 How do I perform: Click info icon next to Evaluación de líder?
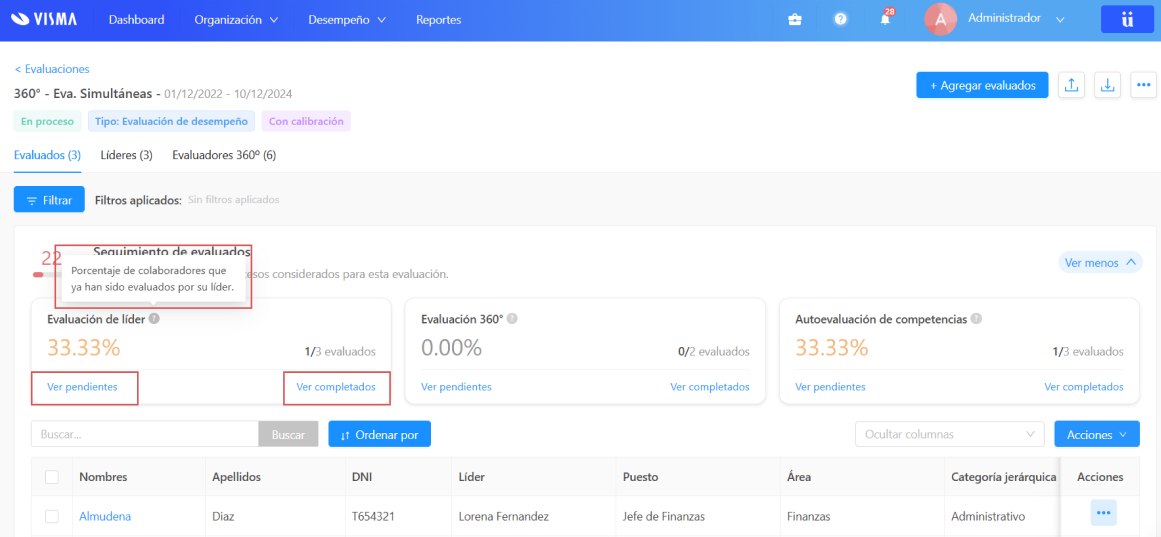[x=153, y=319]
